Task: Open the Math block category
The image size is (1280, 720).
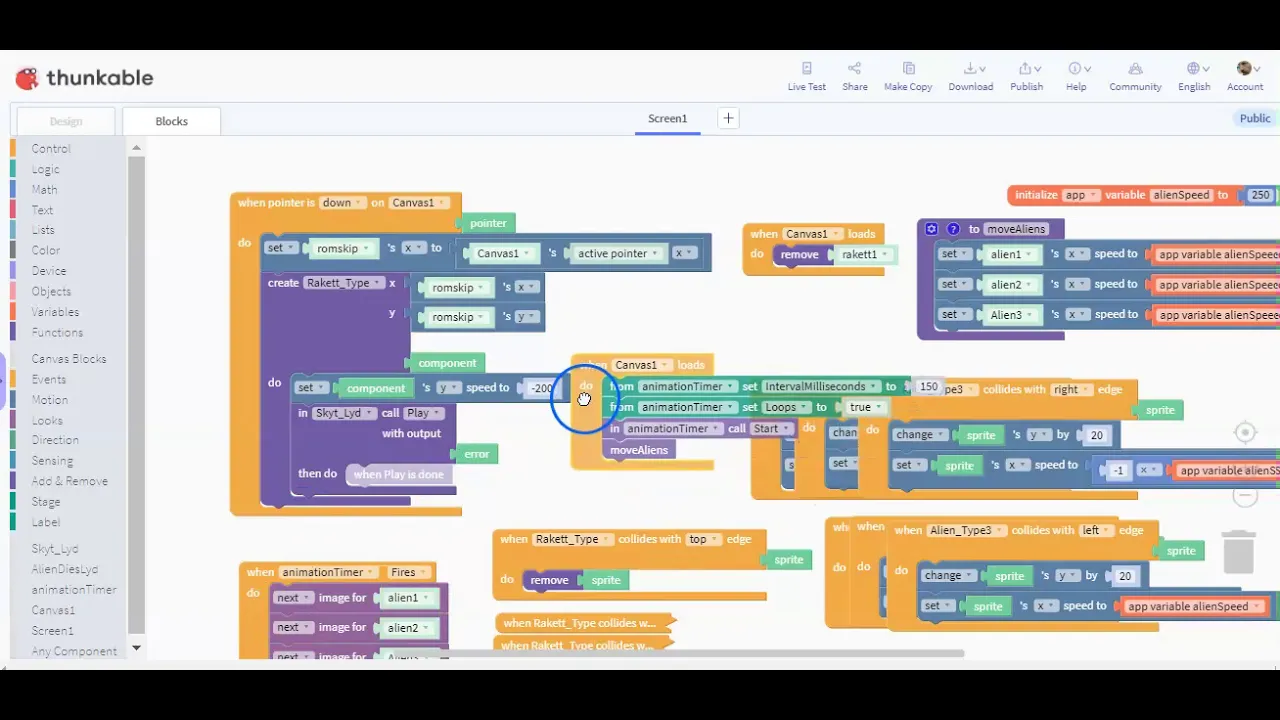Action: pos(45,189)
